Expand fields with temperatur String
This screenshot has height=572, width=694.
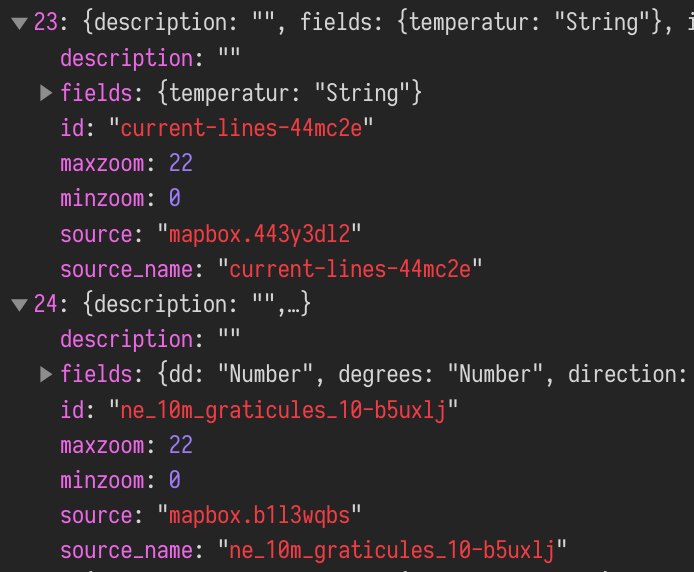tap(46, 93)
